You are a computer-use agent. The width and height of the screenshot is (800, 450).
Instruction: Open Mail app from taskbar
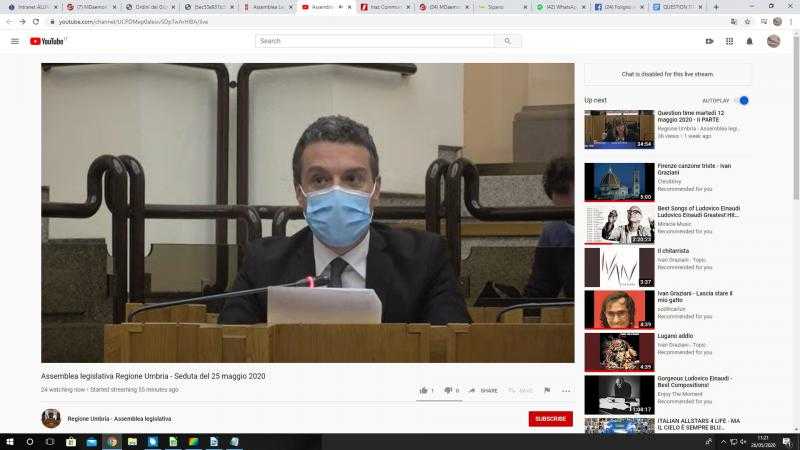pyautogui.click(x=91, y=442)
